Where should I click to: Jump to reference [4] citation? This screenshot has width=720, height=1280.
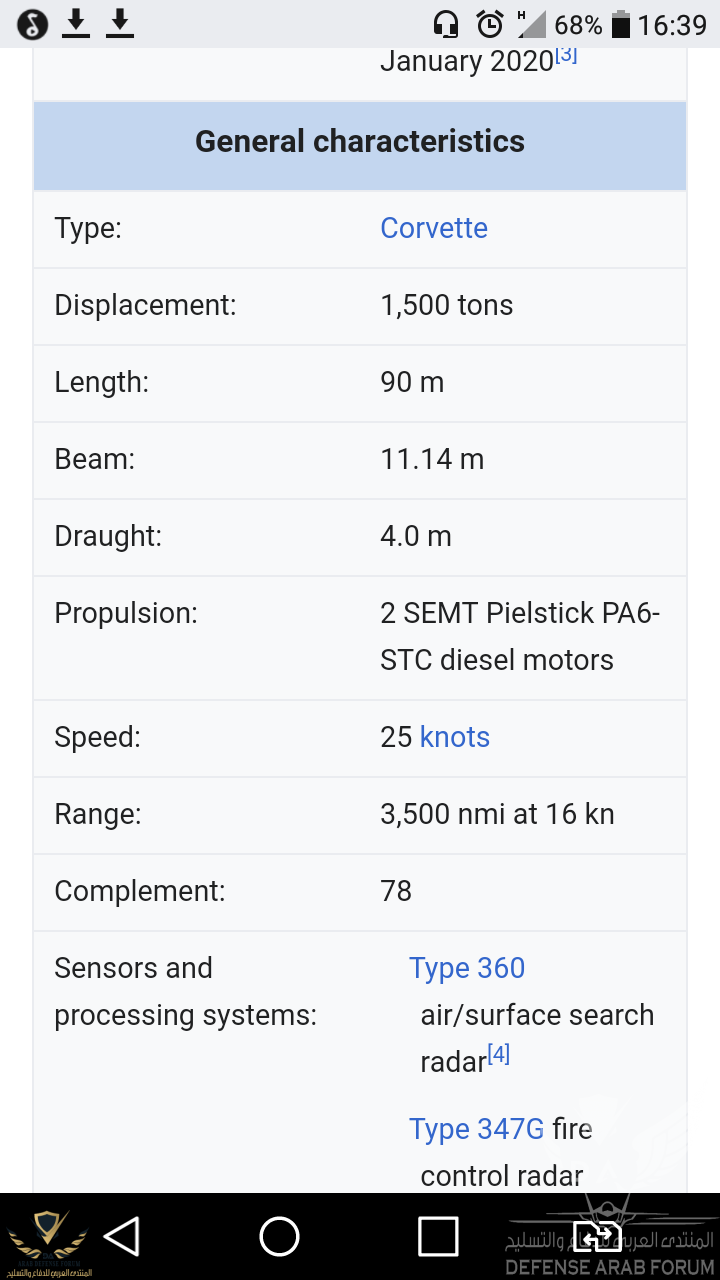coord(499,1055)
